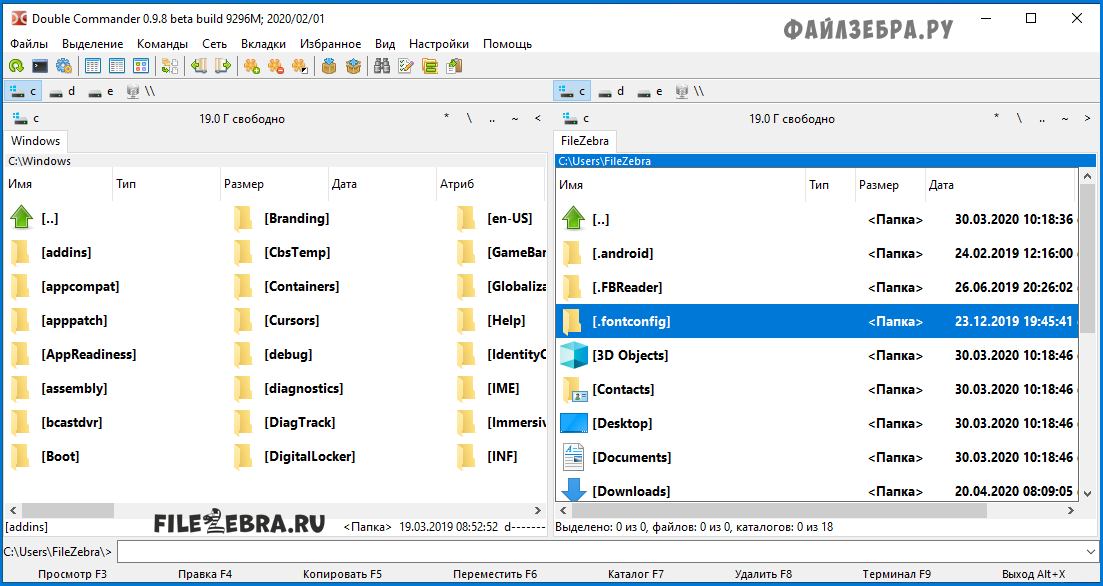Screen dimensions: 1103x586
Task: Open file search binoculars icon
Action: 382,66
